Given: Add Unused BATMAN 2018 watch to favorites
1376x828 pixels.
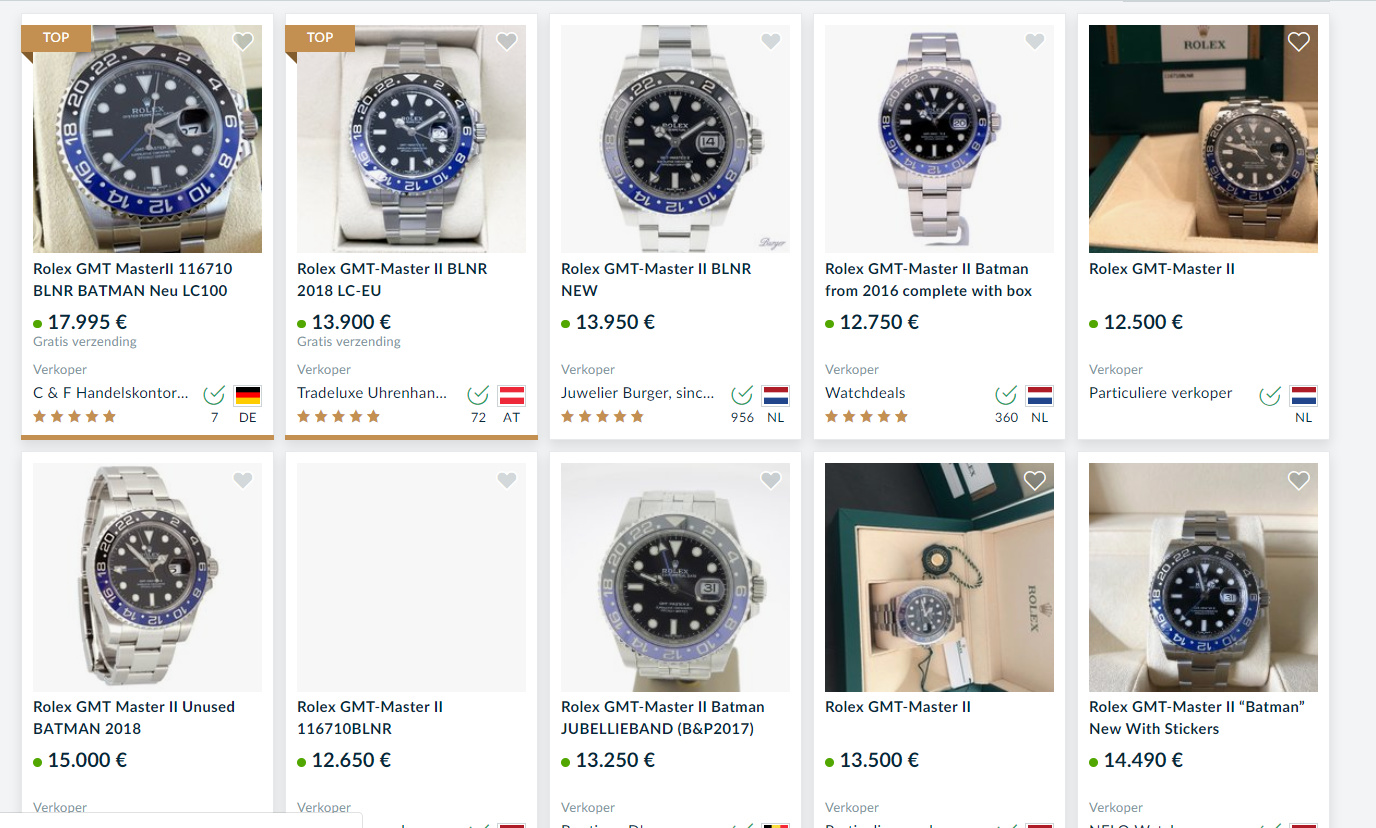Looking at the screenshot, I should [242, 481].
